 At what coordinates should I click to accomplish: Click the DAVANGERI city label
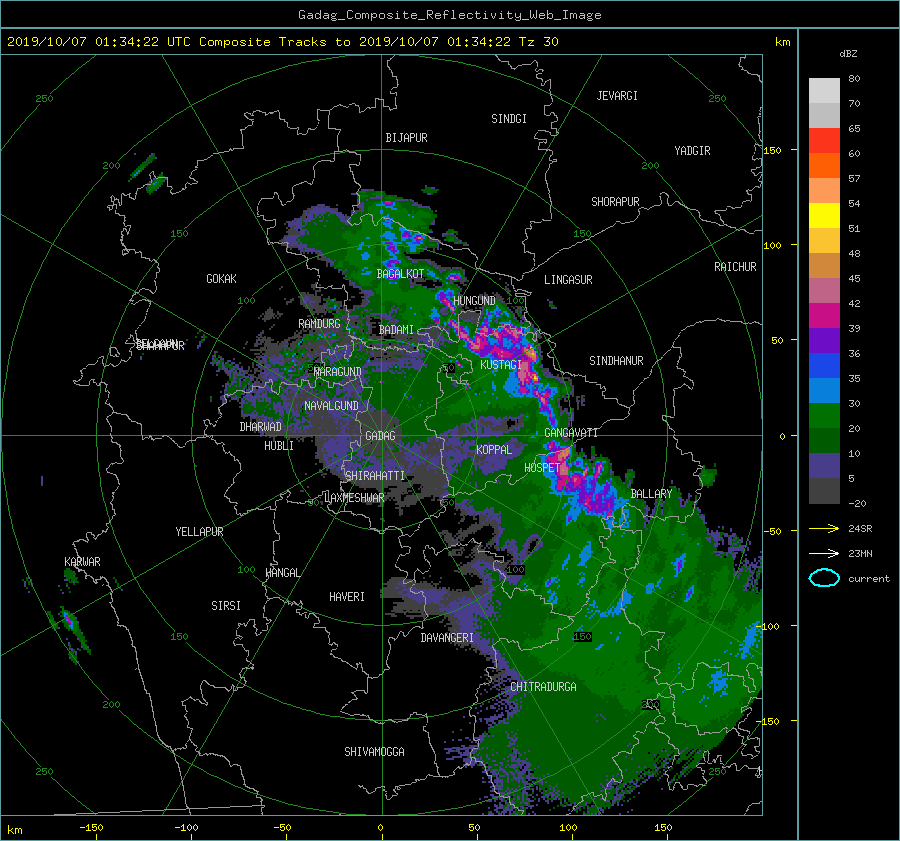[447, 638]
